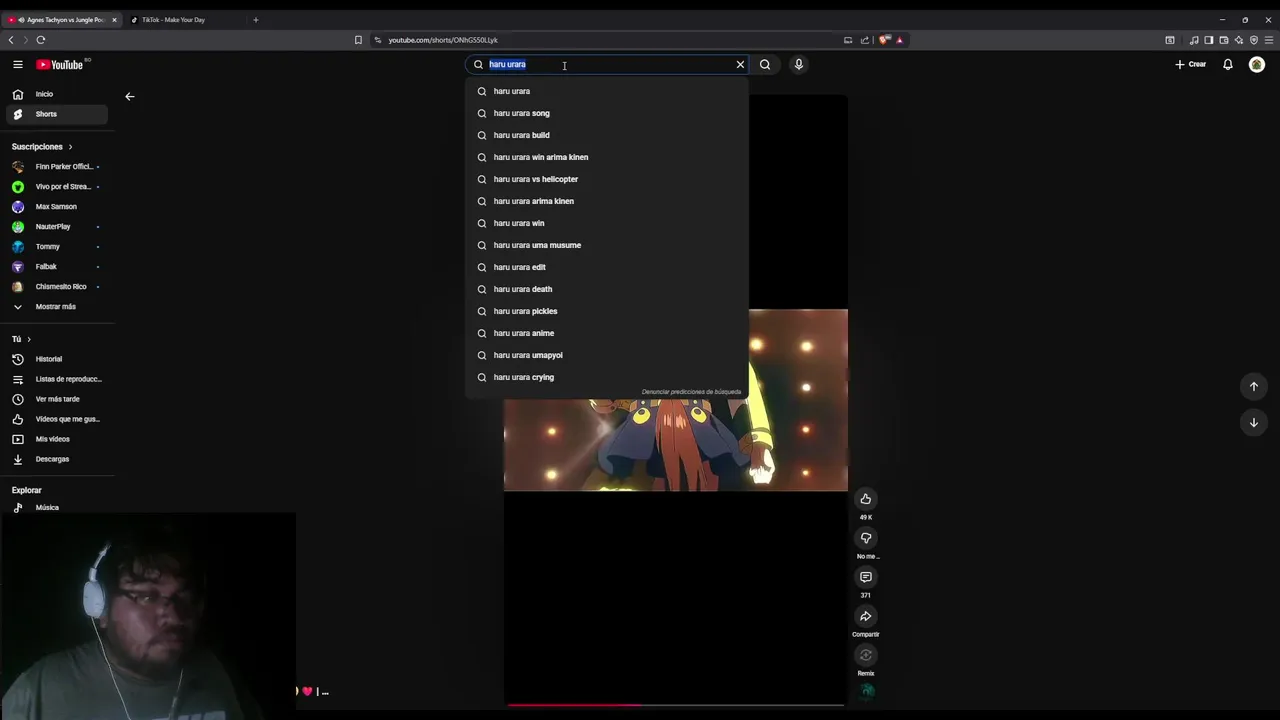The image size is (1280, 720).
Task: Open Ver más tarde list
Action: point(57,399)
